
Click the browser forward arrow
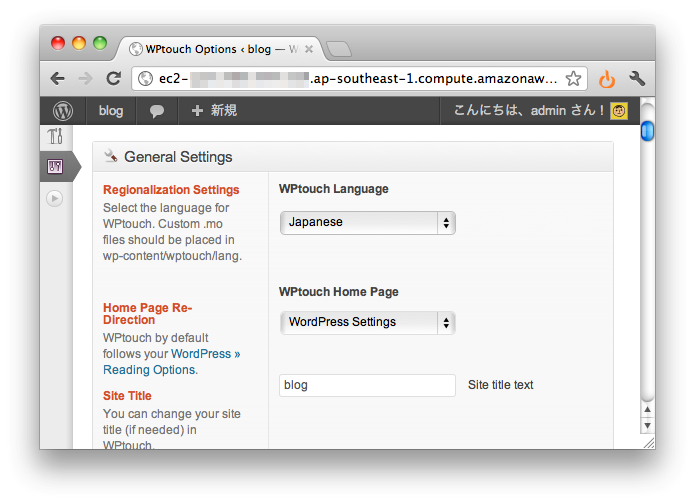(x=85, y=79)
